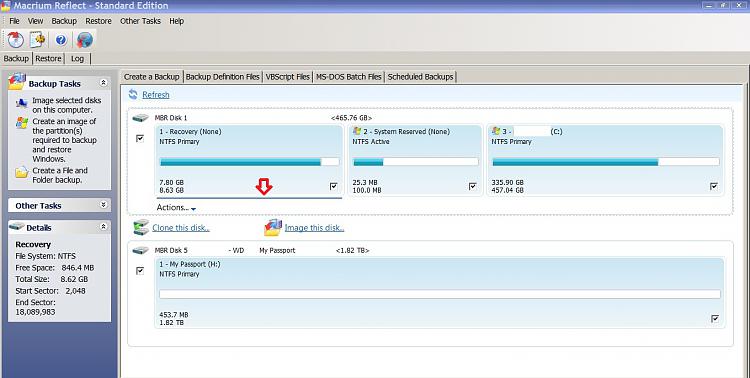This screenshot has height=378, width=750.
Task: Select the 2 - System Reserved (None) label
Action: coord(407,131)
